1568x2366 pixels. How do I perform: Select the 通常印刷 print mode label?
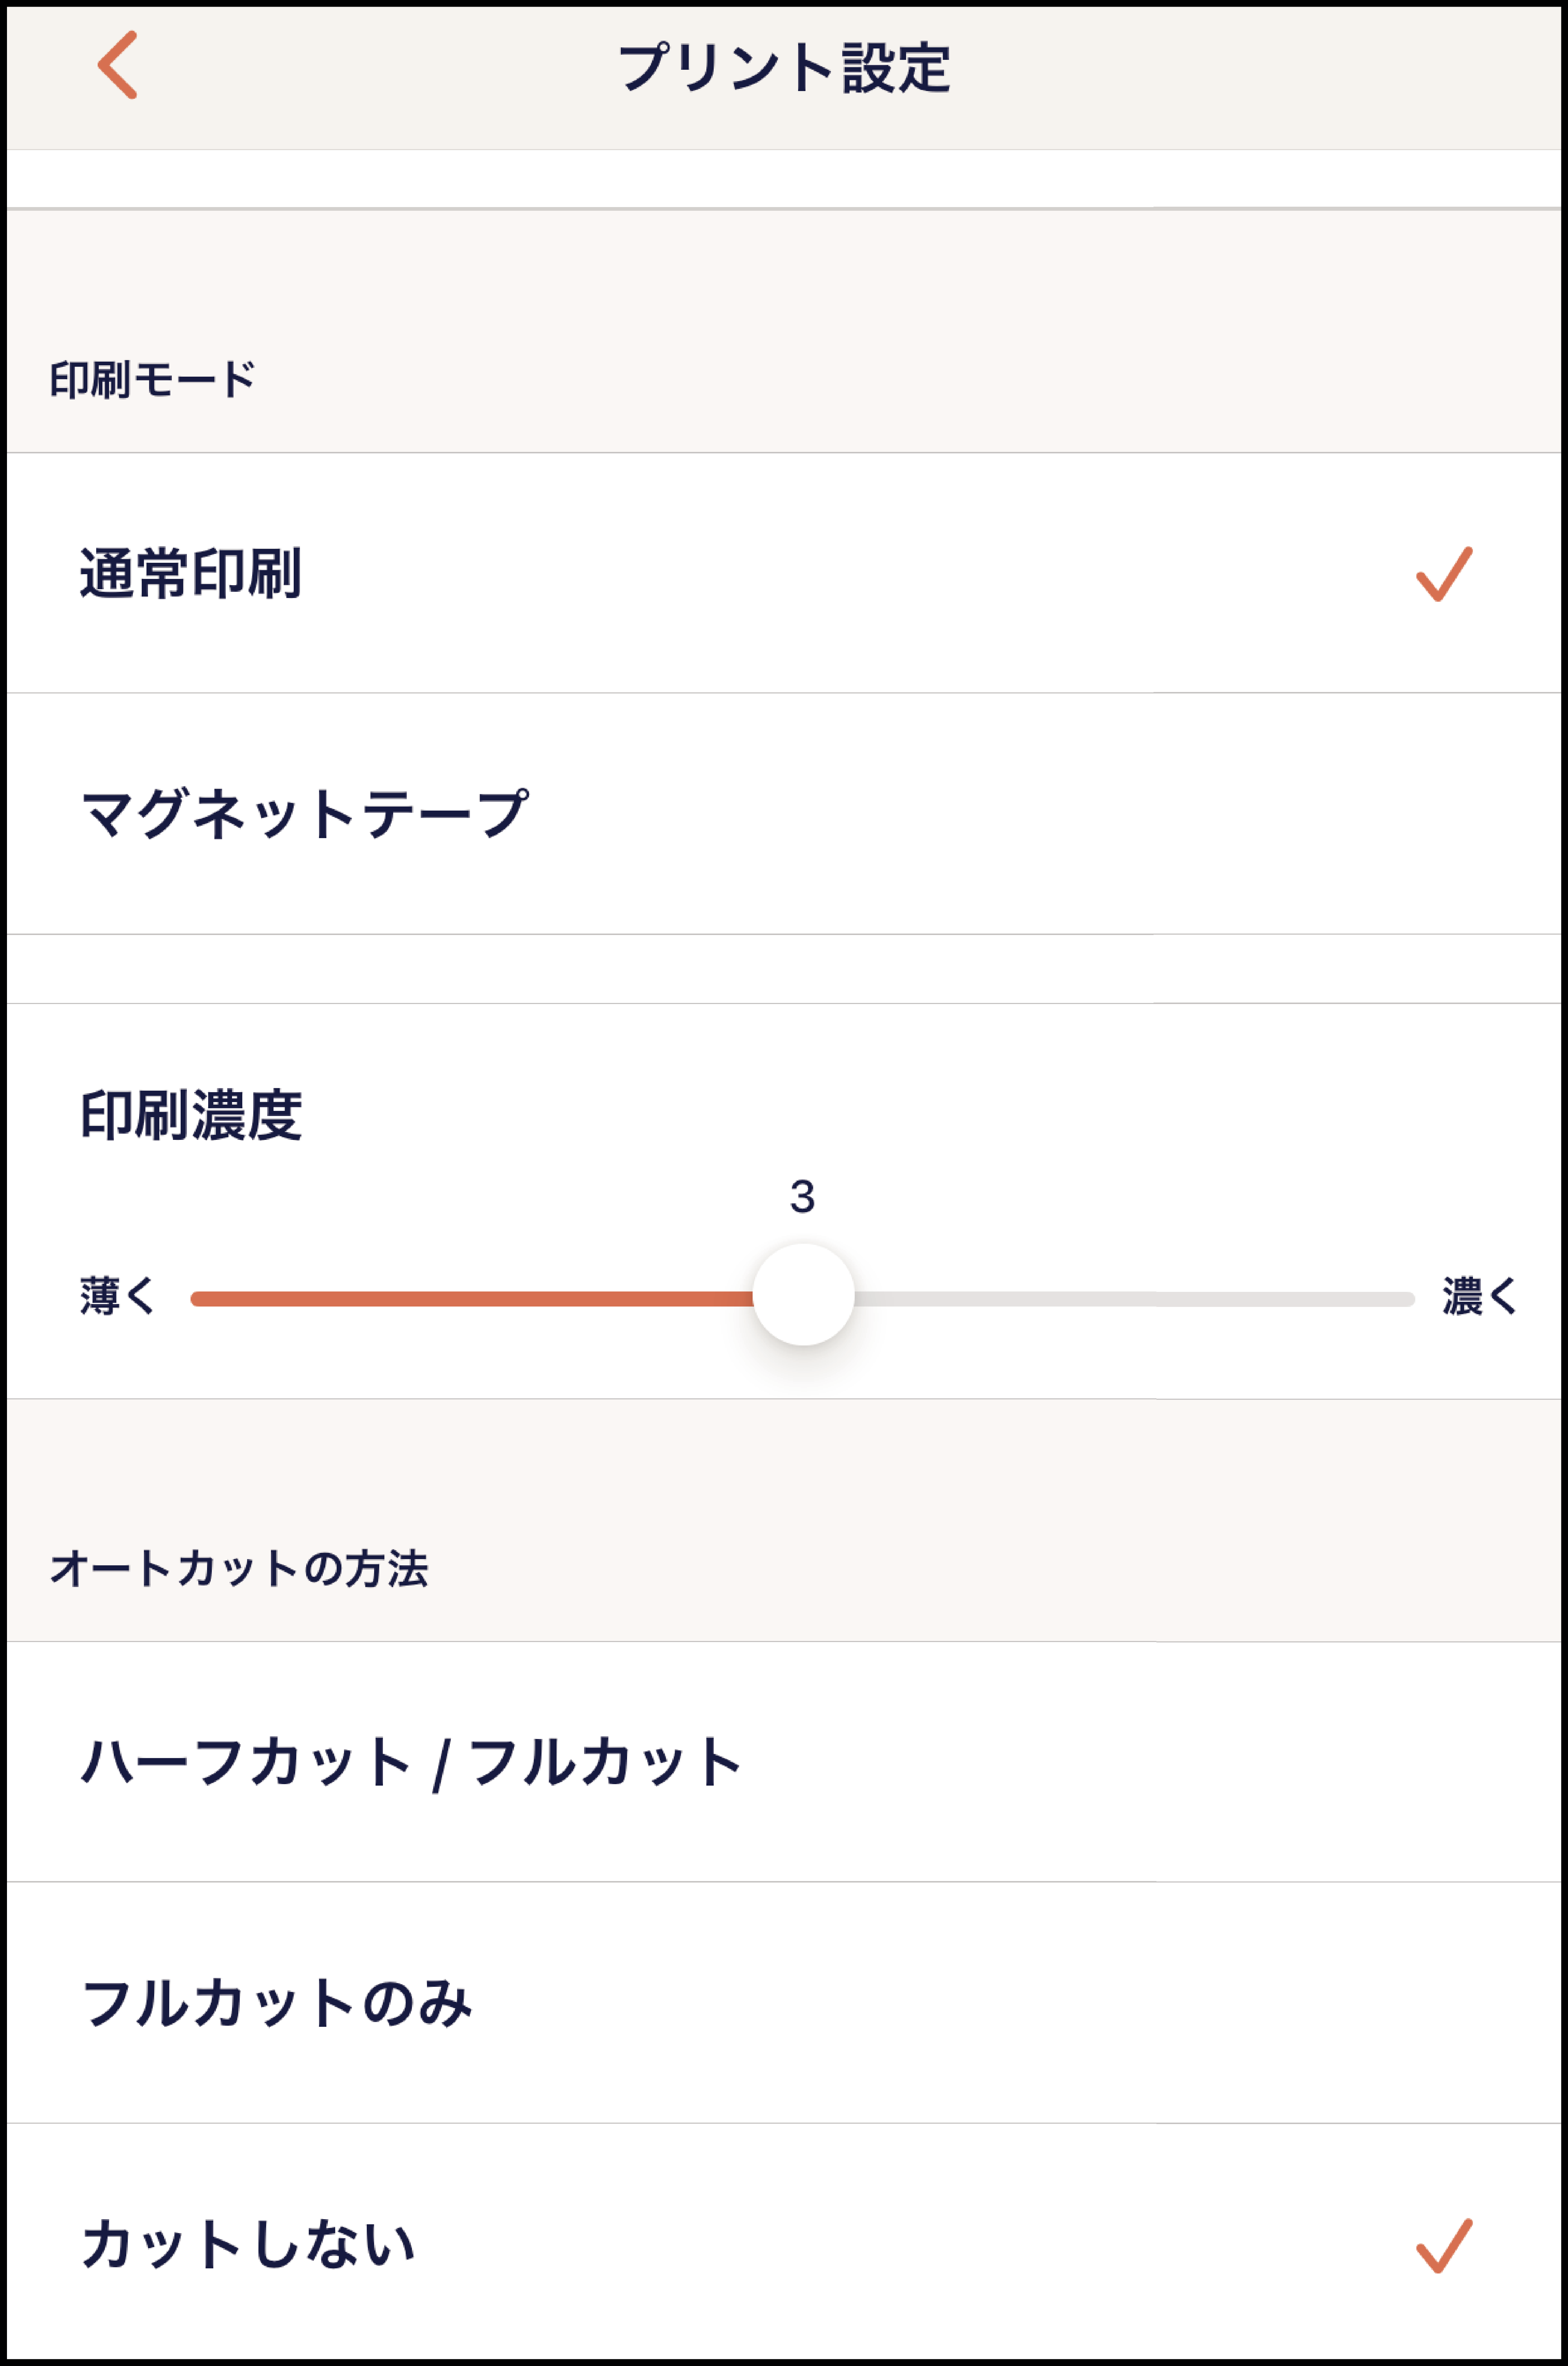click(x=190, y=574)
